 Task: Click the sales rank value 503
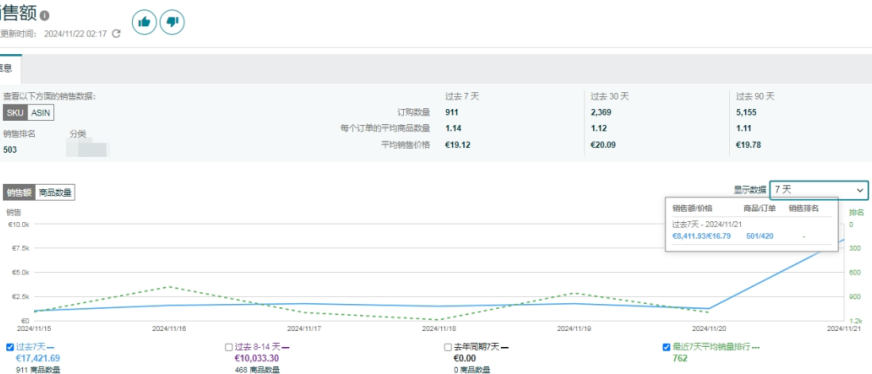tap(10, 149)
